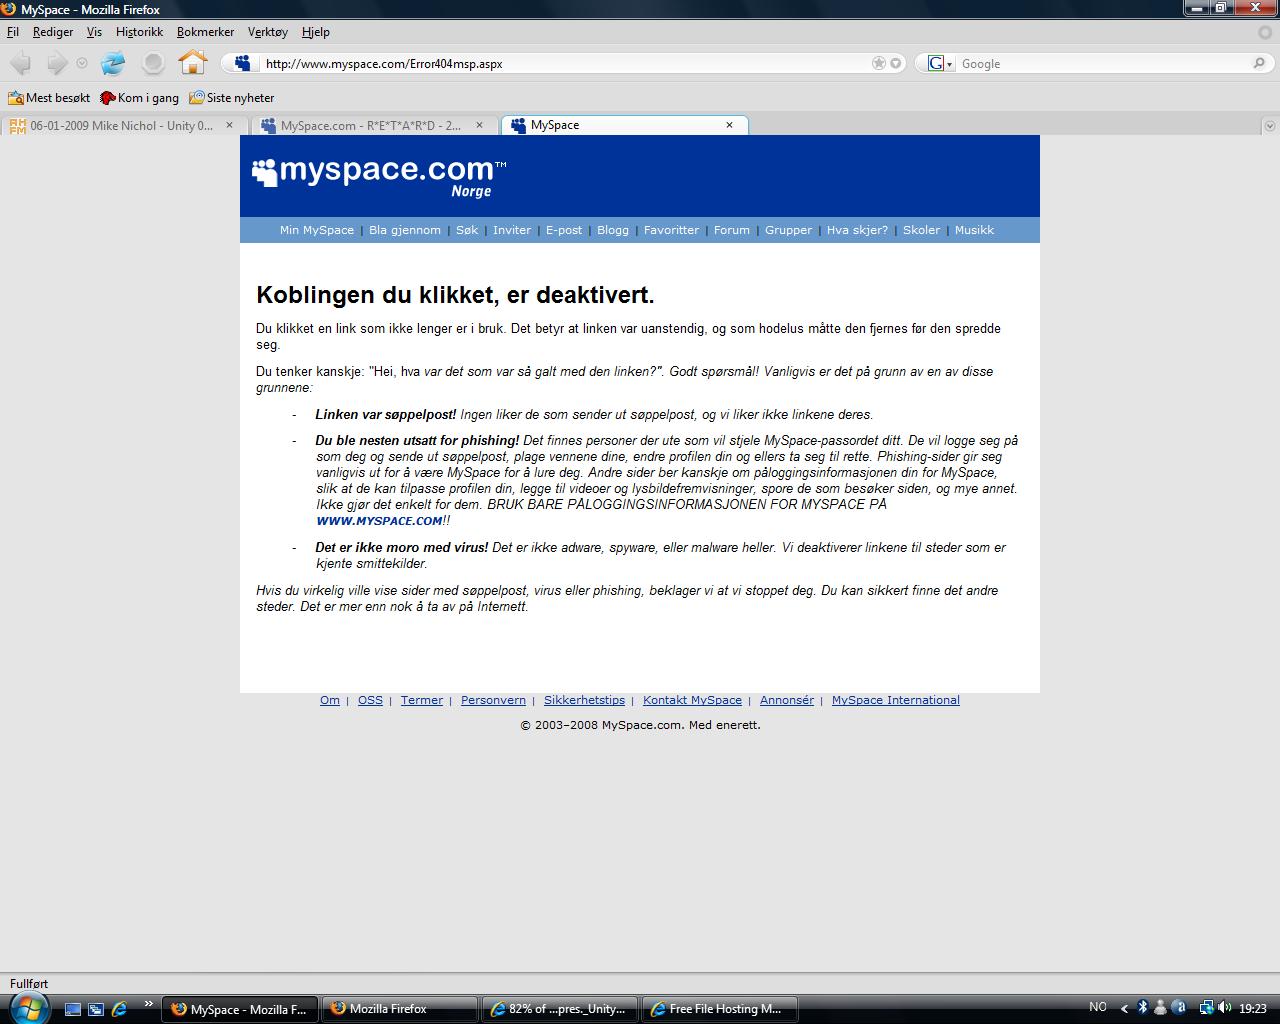
Task: Open Favoritter nav link
Action: [x=671, y=230]
